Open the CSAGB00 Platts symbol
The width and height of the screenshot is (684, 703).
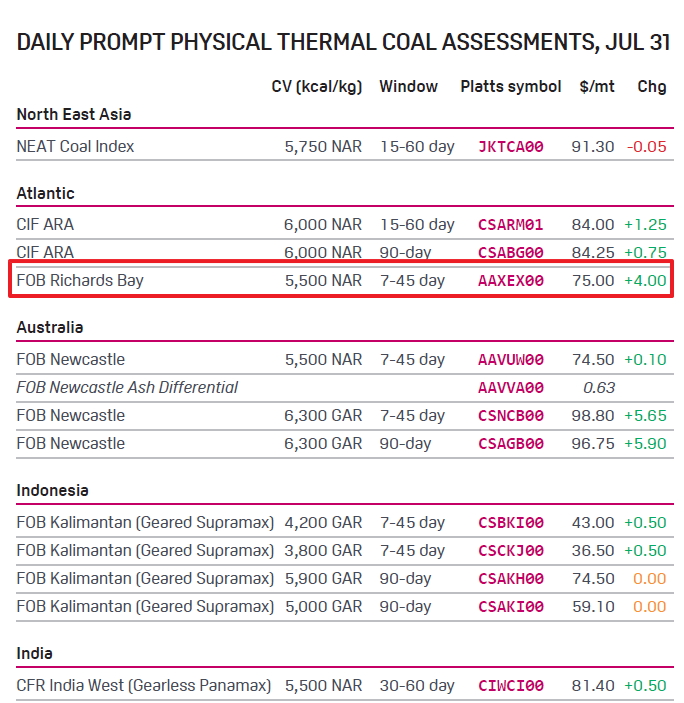tap(511, 443)
